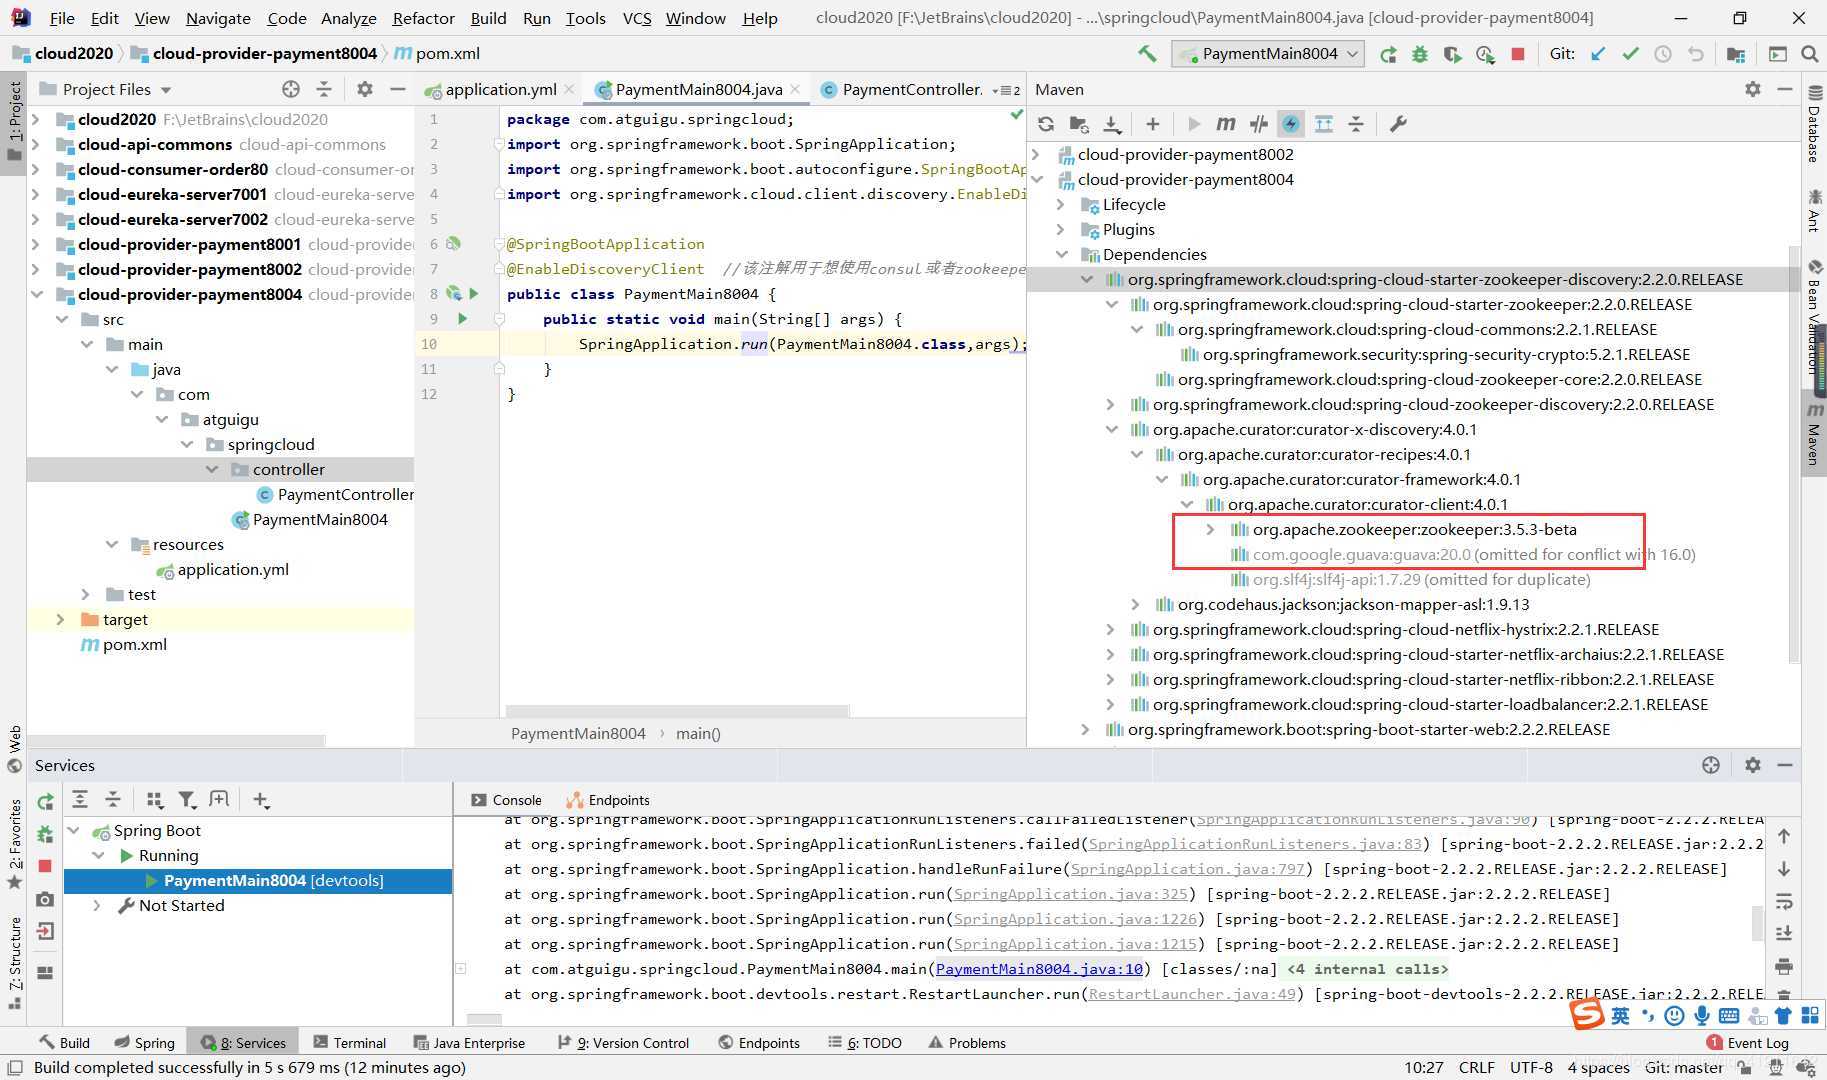This screenshot has width=1827, height=1080.
Task: Open the Database side panel
Action: tap(1814, 124)
